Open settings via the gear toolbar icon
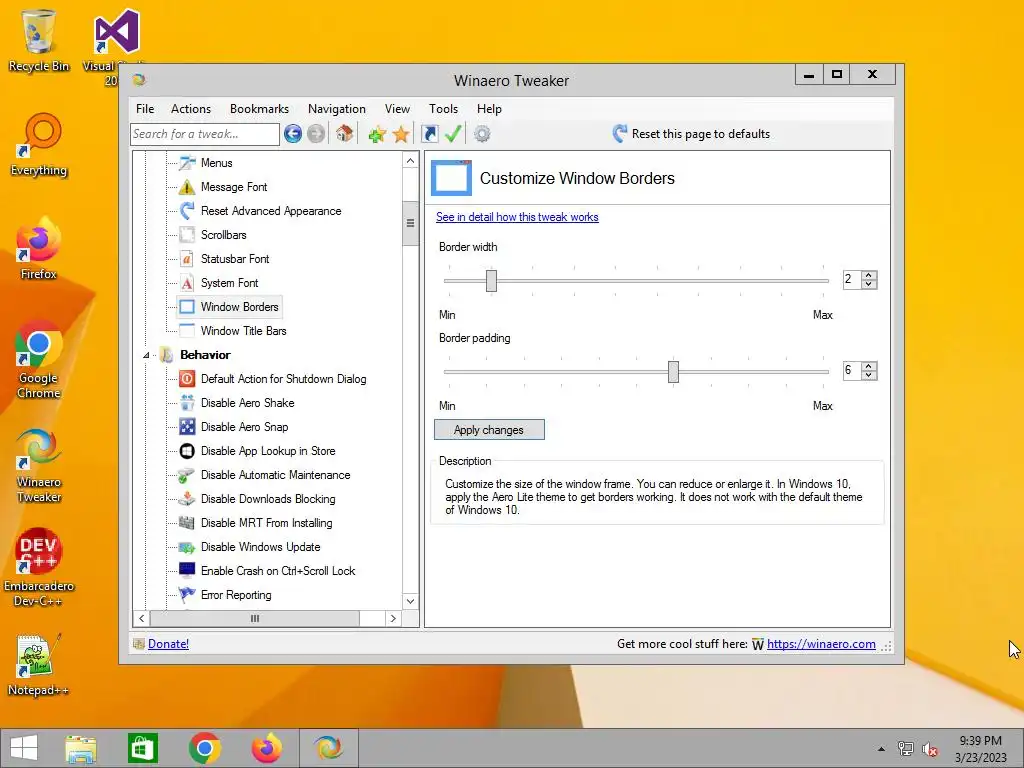This screenshot has width=1024, height=768. click(482, 134)
